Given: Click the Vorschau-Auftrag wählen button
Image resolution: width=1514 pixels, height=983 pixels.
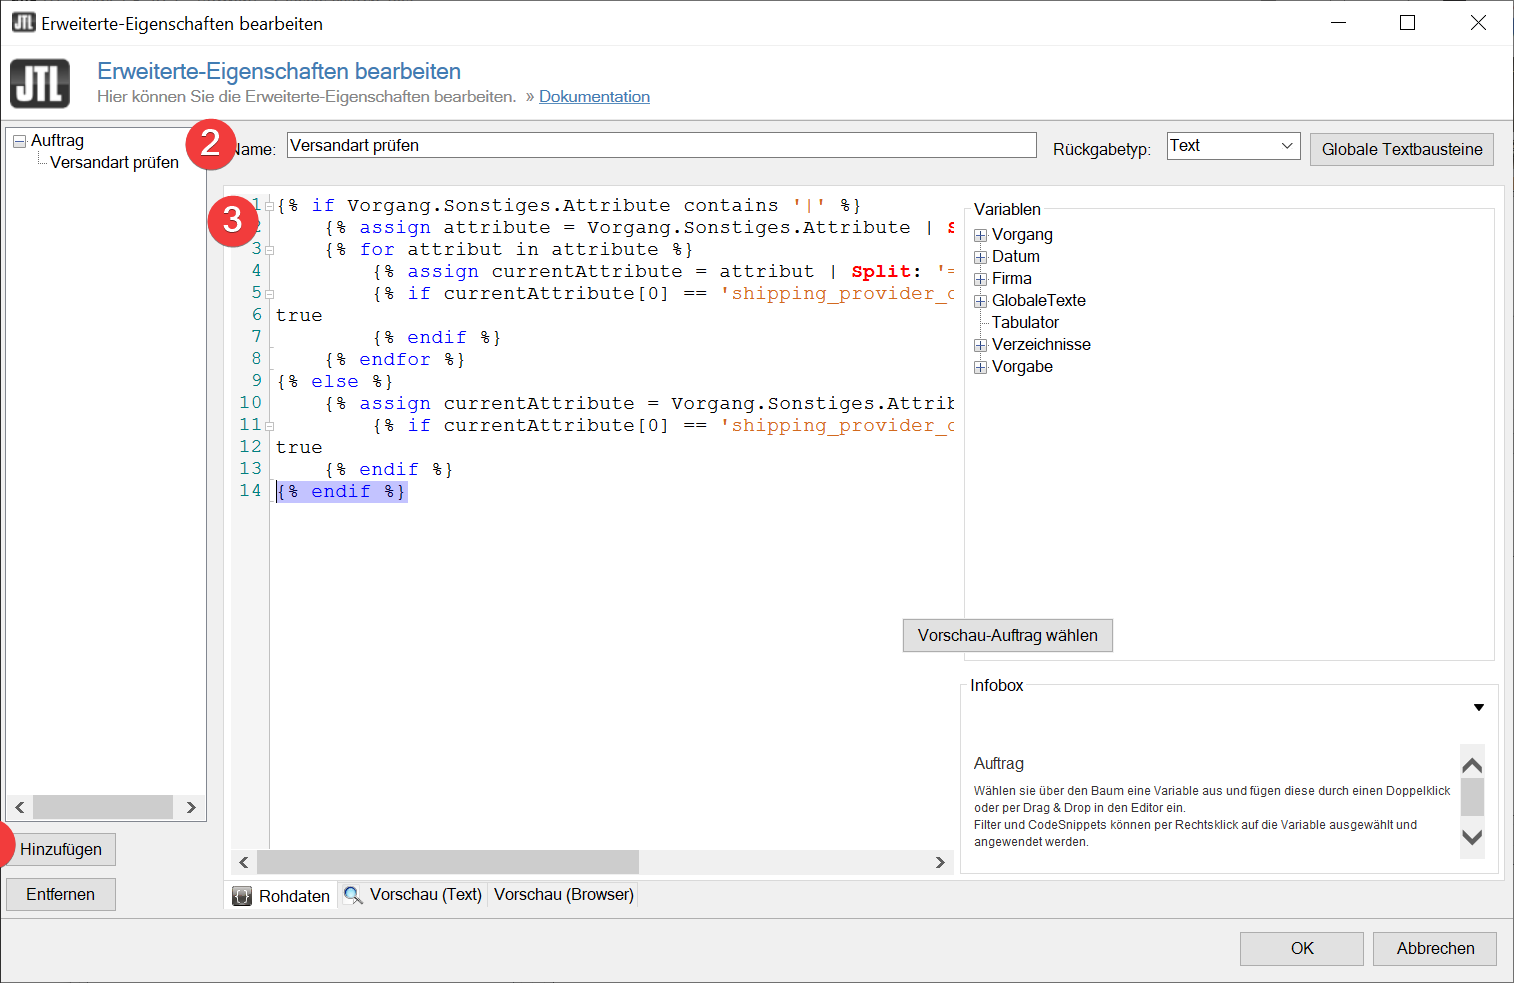Looking at the screenshot, I should (1007, 636).
